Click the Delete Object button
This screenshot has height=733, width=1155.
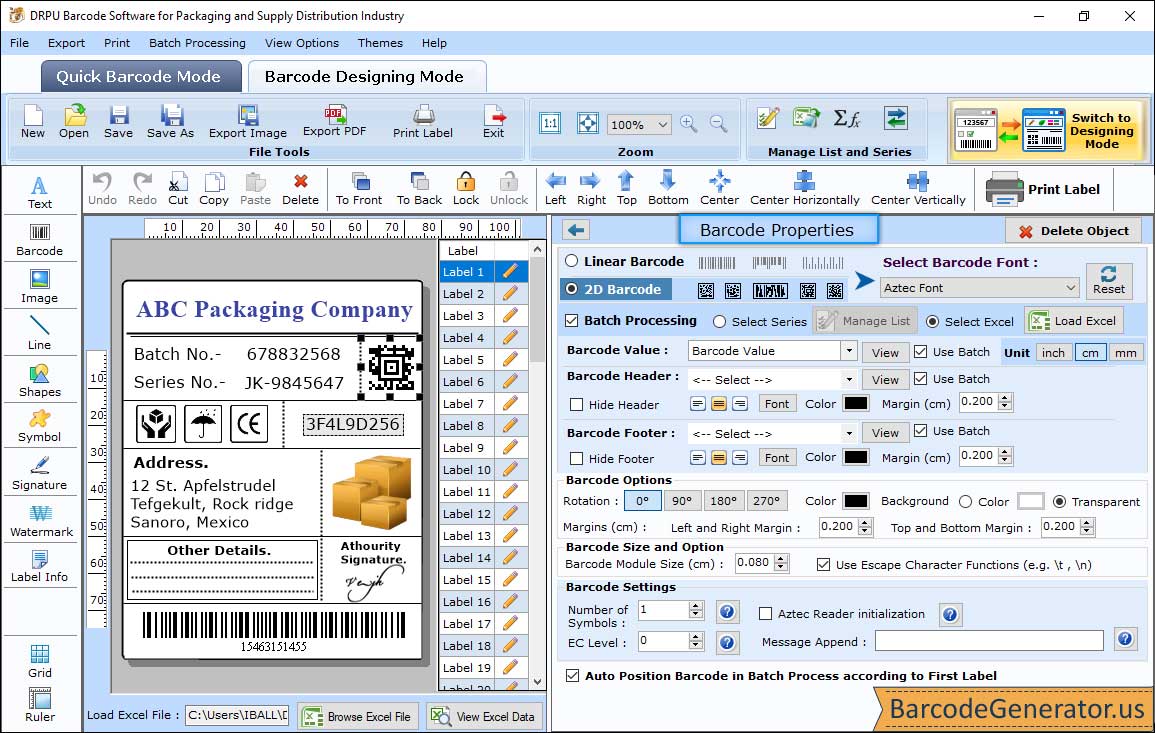1073,231
